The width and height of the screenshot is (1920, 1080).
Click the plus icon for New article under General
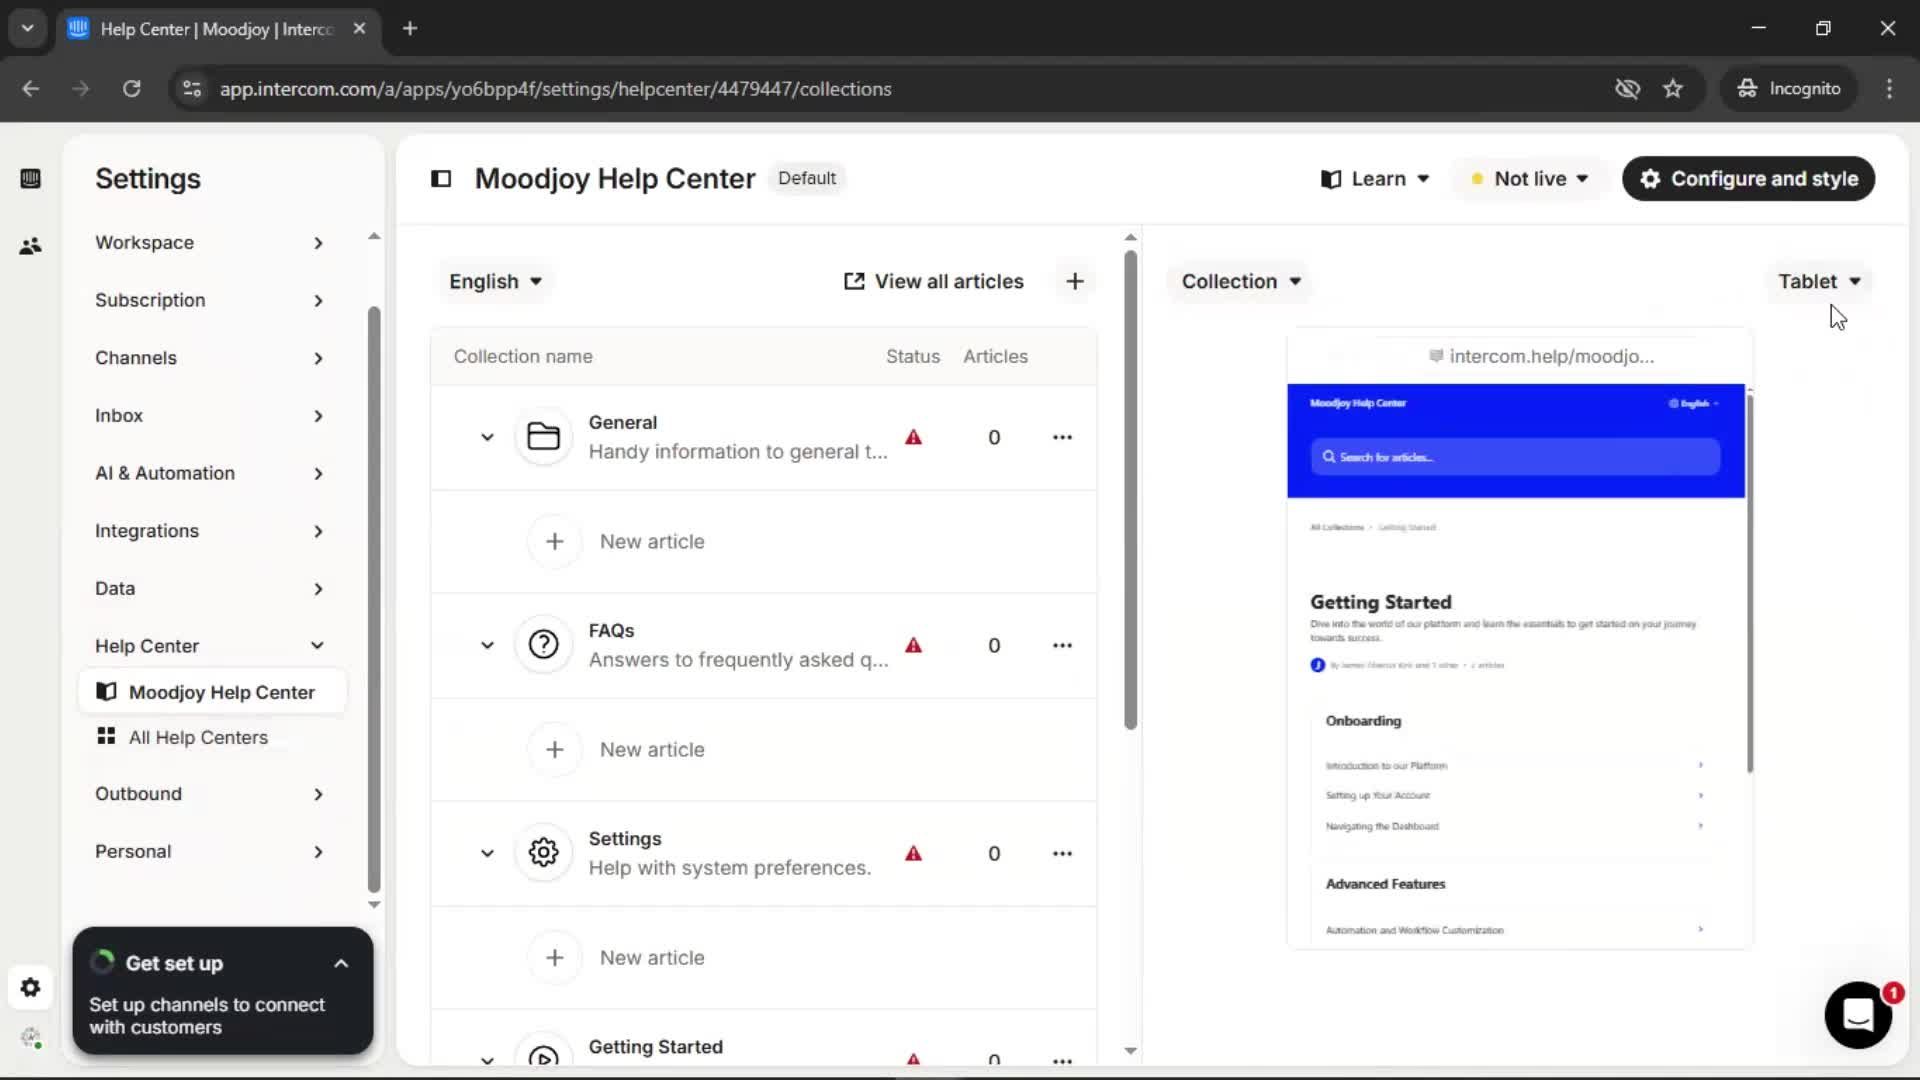pos(555,541)
